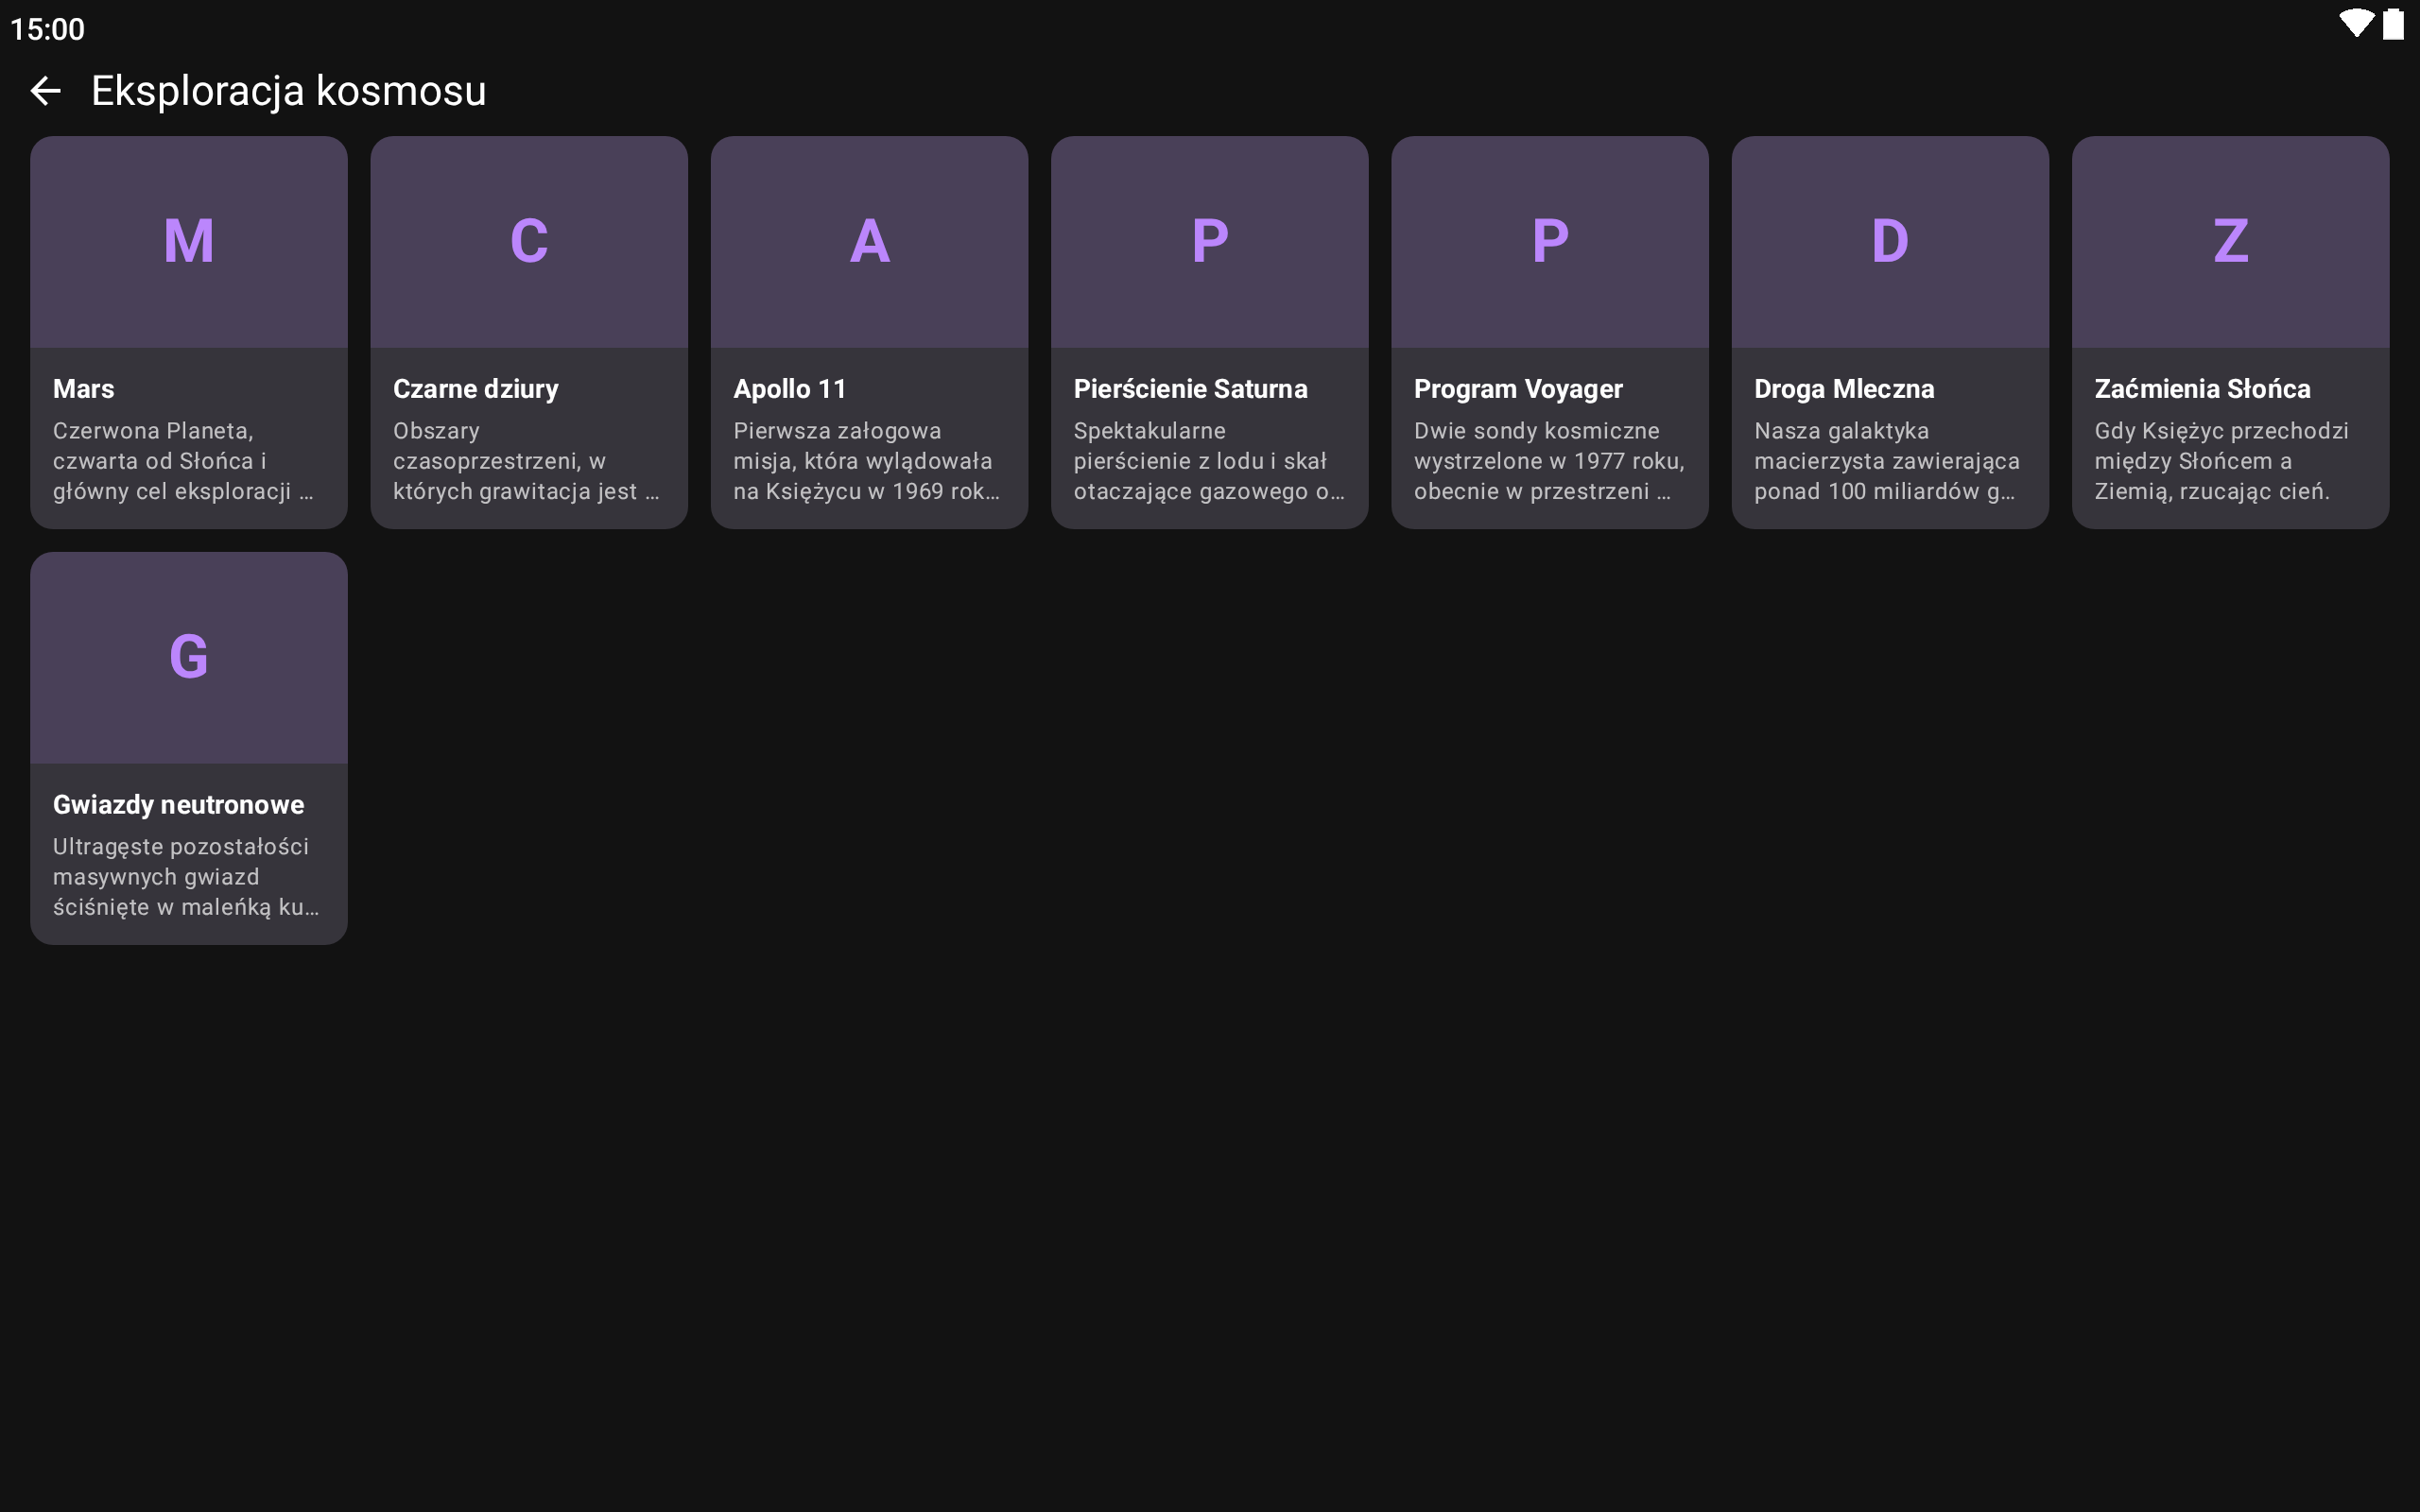Viewport: 2420px width, 1512px height.
Task: Click the Wi-Fi status icon
Action: pyautogui.click(x=2356, y=24)
